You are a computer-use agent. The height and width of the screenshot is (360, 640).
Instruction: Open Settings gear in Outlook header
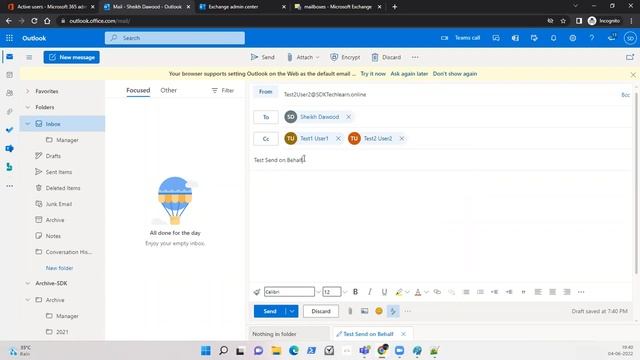pos(573,38)
